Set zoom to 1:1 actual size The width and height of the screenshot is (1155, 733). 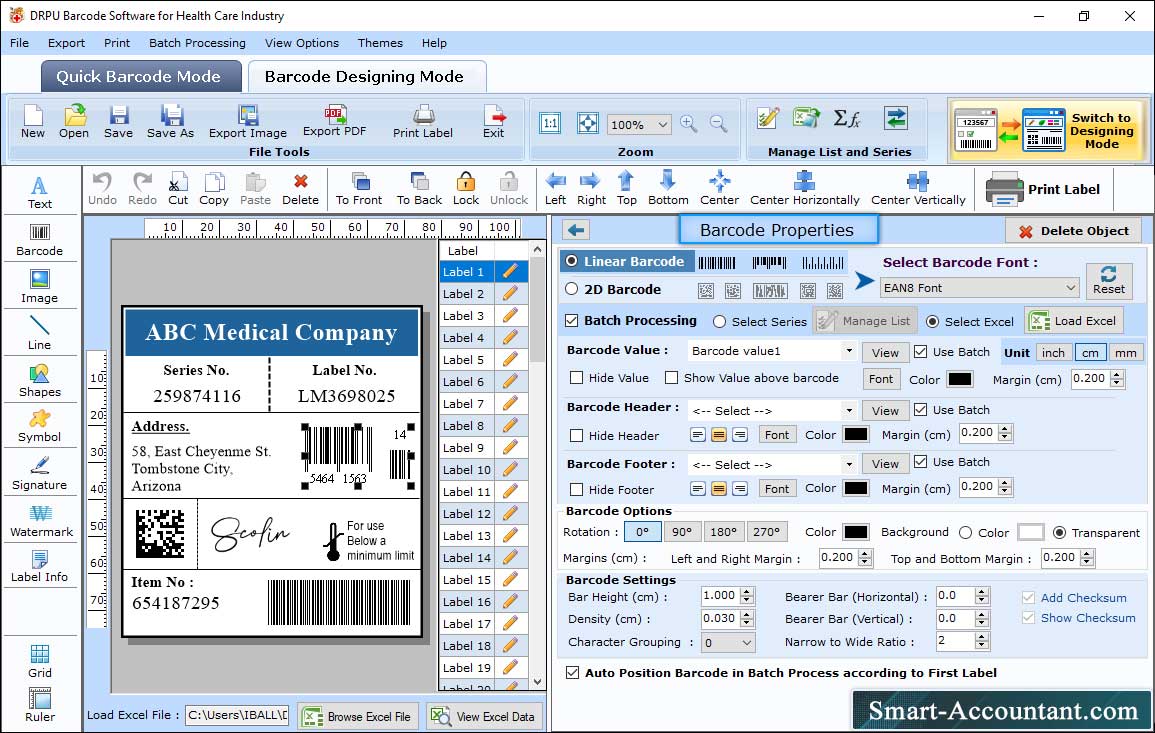click(550, 123)
